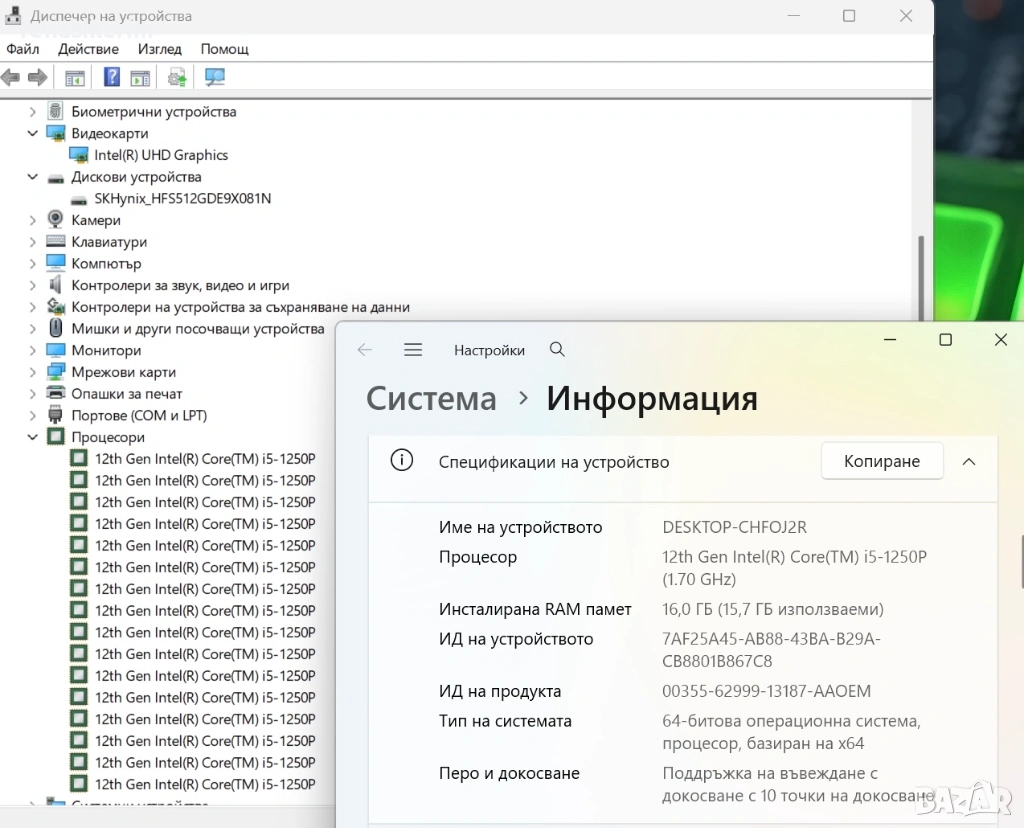This screenshot has width=1024, height=828.
Task: Click the Система breadcrumb link
Action: (x=431, y=399)
